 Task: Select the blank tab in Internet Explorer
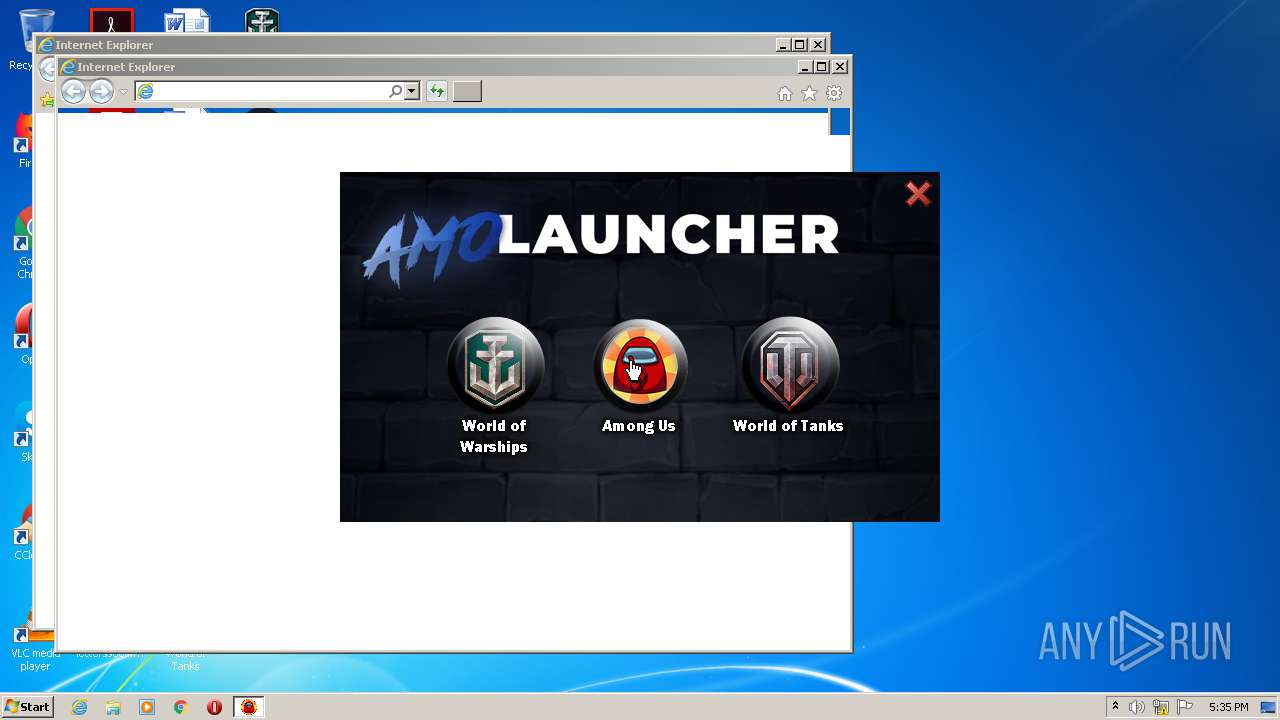click(x=467, y=91)
